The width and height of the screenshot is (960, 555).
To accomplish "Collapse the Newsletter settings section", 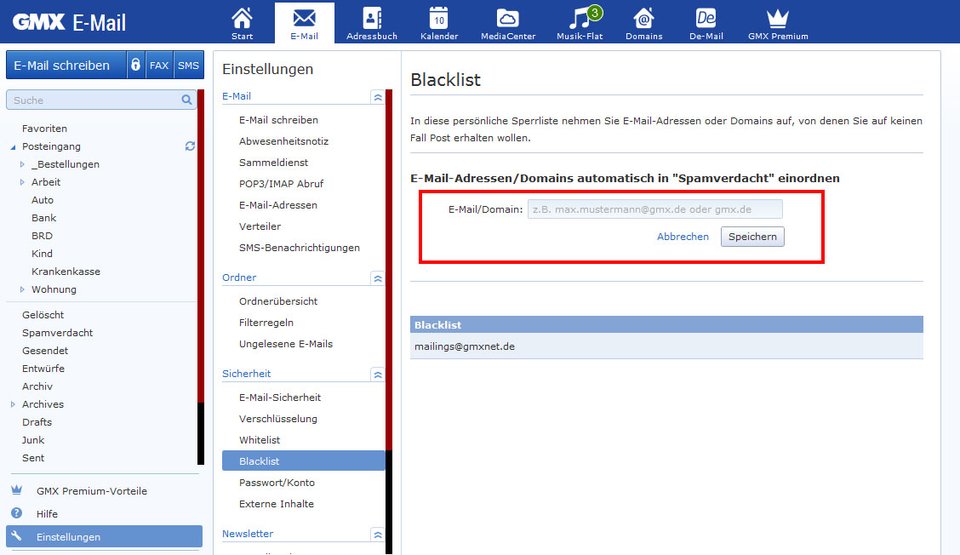I will (378, 534).
